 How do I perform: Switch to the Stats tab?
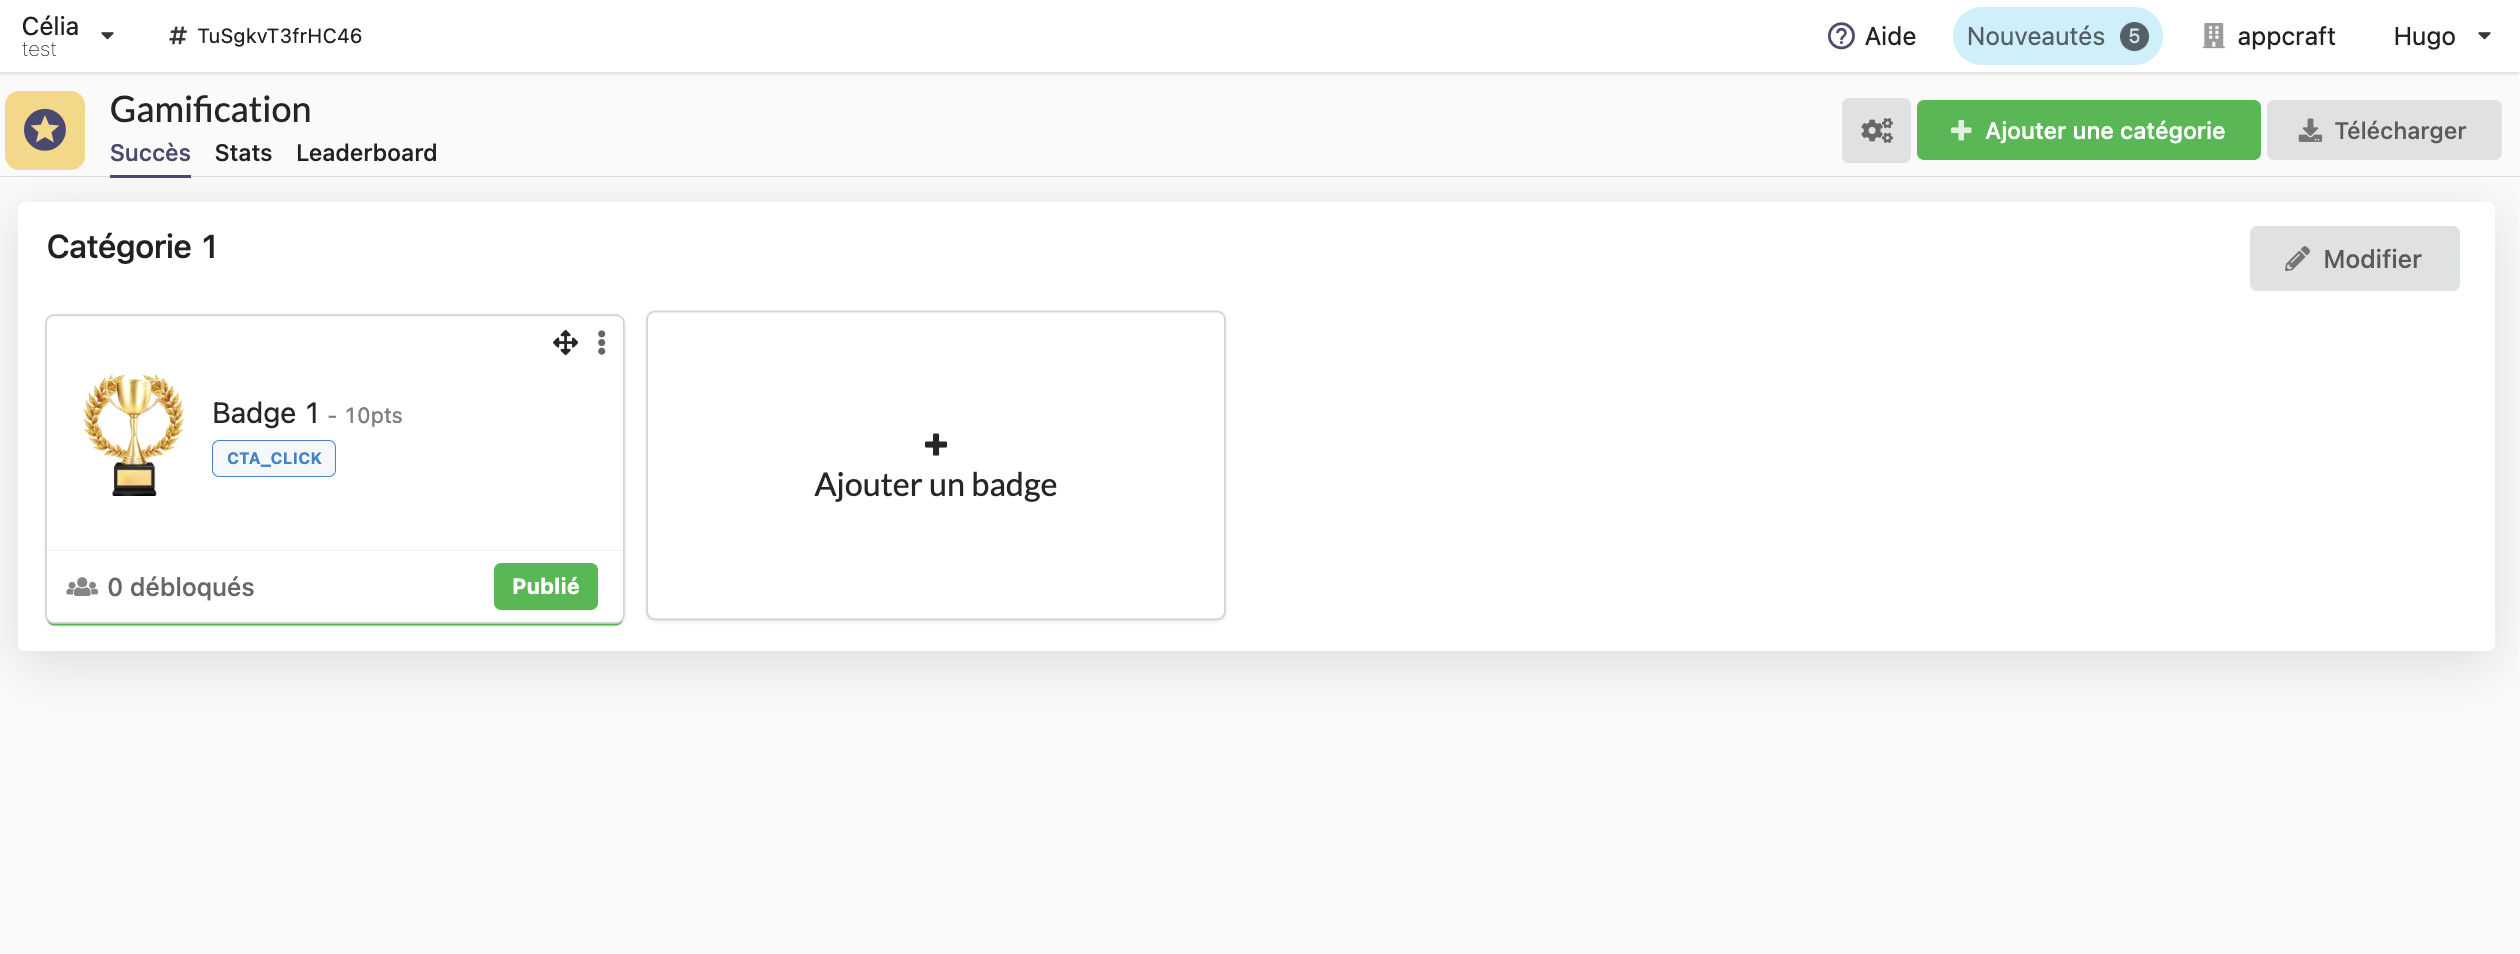243,153
